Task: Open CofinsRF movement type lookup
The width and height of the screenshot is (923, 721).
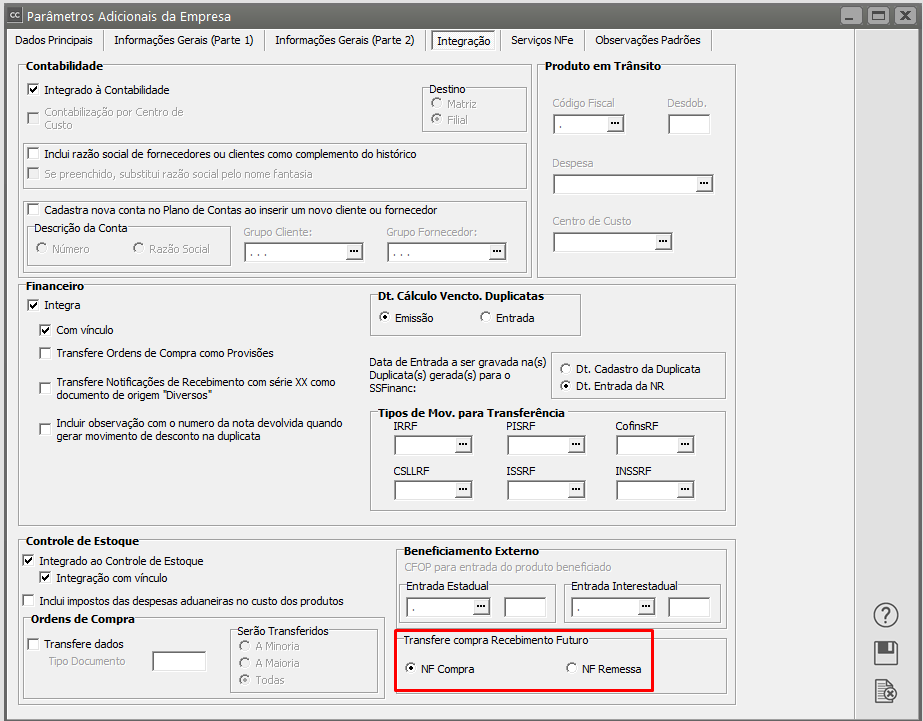Action: point(685,445)
